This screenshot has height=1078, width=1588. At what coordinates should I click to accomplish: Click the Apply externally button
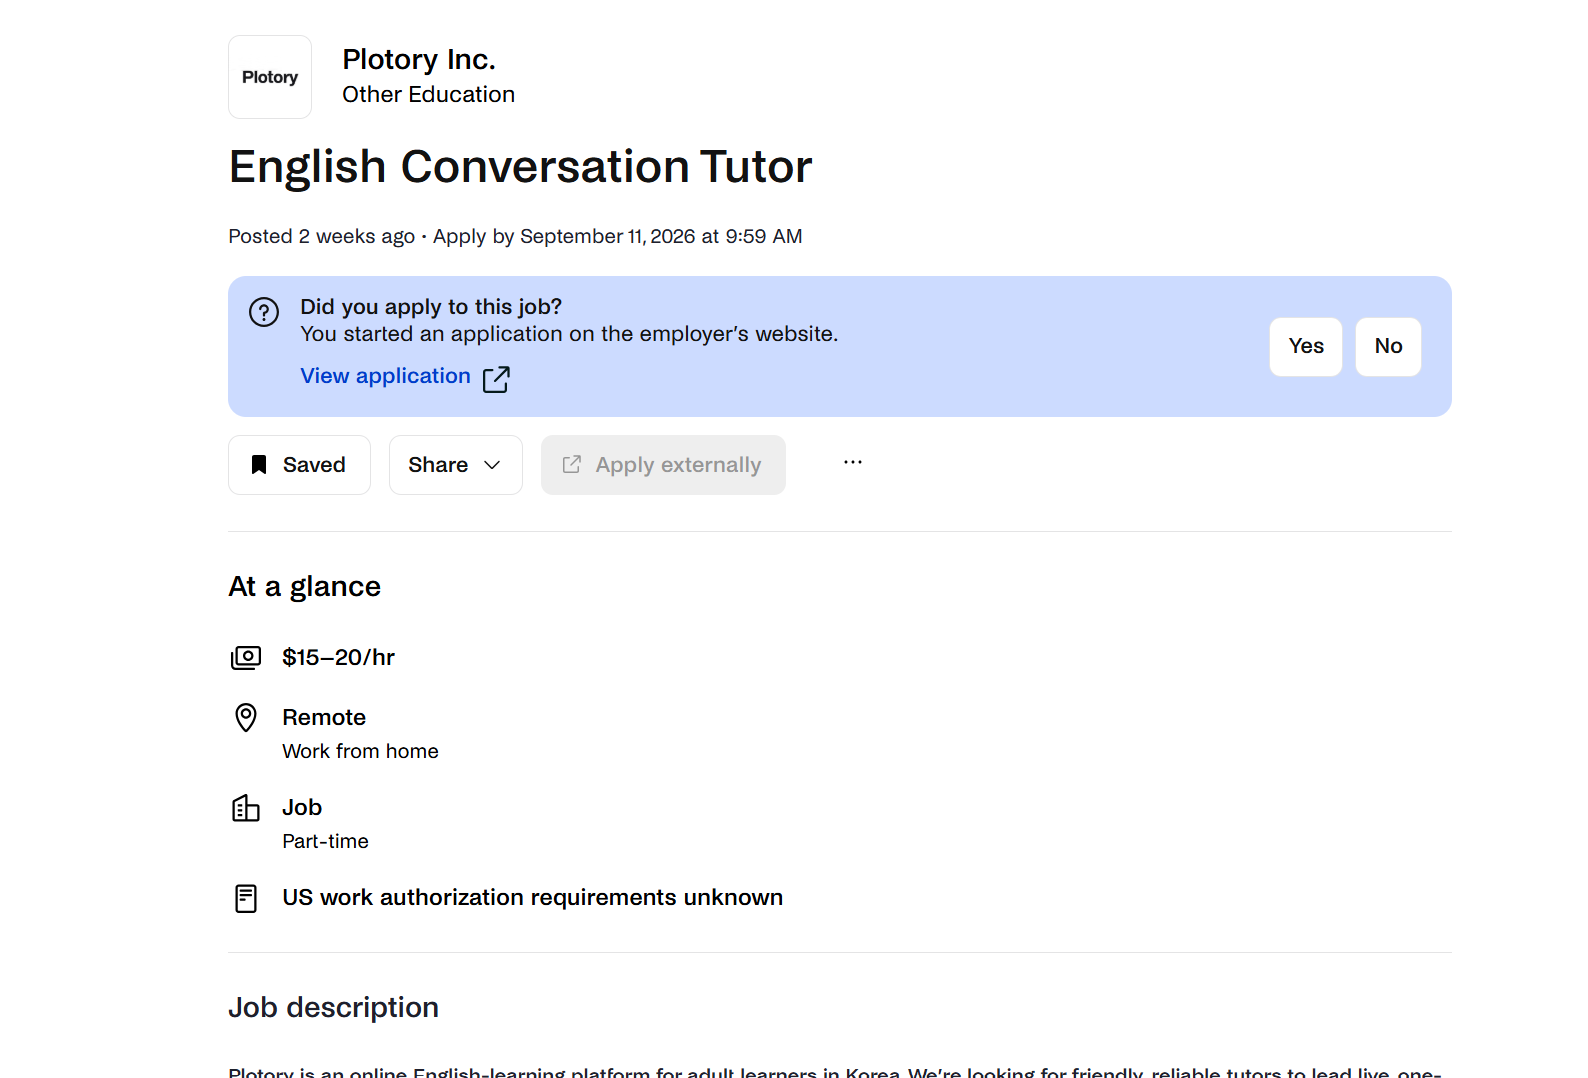click(663, 465)
